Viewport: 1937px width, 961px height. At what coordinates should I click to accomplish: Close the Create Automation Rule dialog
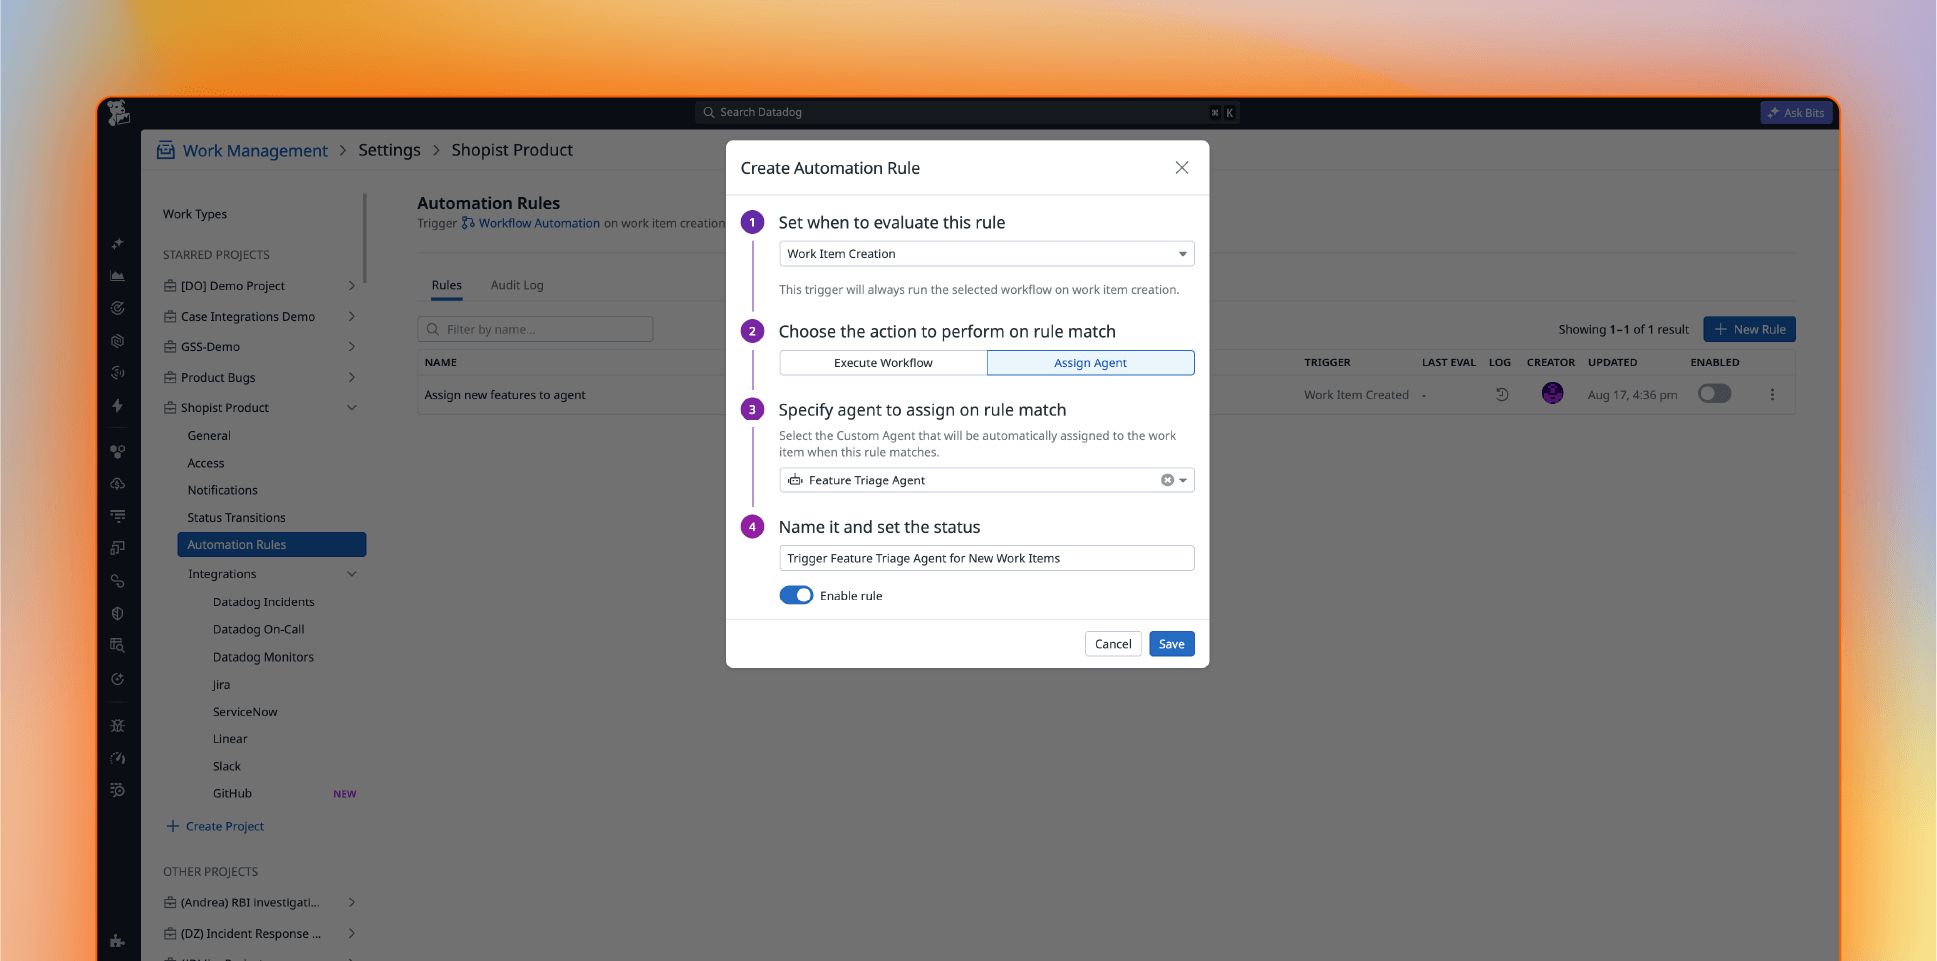[1182, 168]
